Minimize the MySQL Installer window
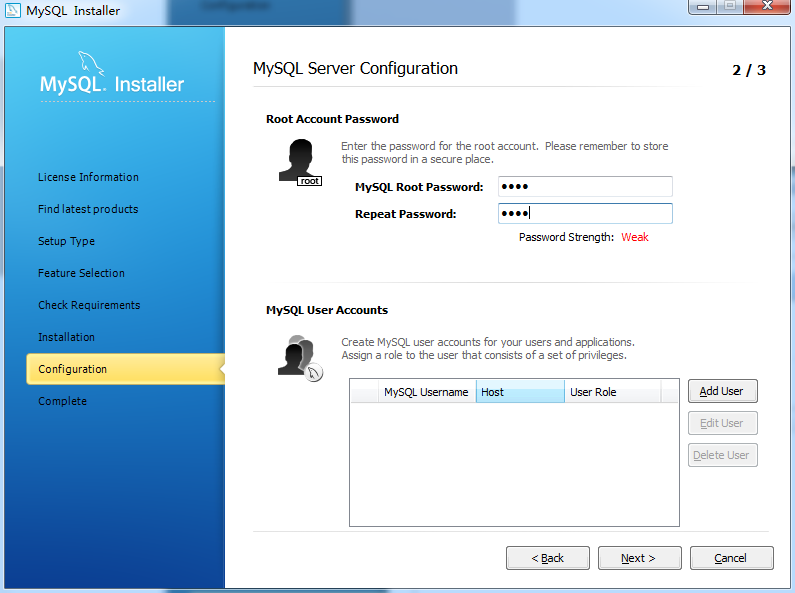 point(703,7)
